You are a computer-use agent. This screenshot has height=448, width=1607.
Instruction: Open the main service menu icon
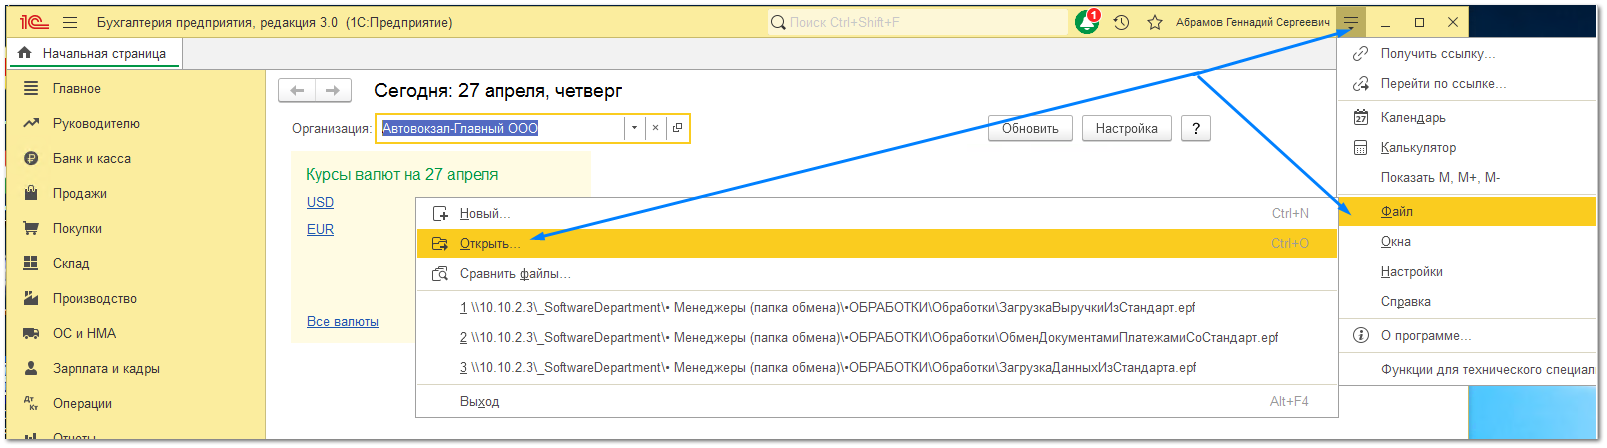pyautogui.click(x=1351, y=22)
